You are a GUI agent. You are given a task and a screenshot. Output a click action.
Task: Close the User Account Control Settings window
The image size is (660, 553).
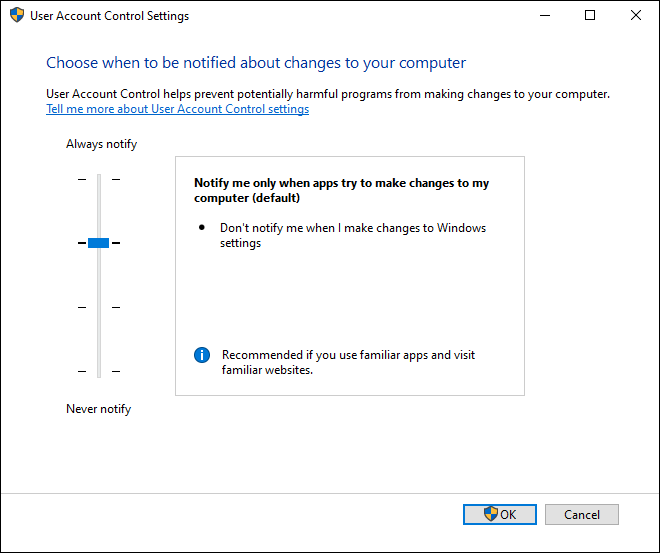point(636,16)
